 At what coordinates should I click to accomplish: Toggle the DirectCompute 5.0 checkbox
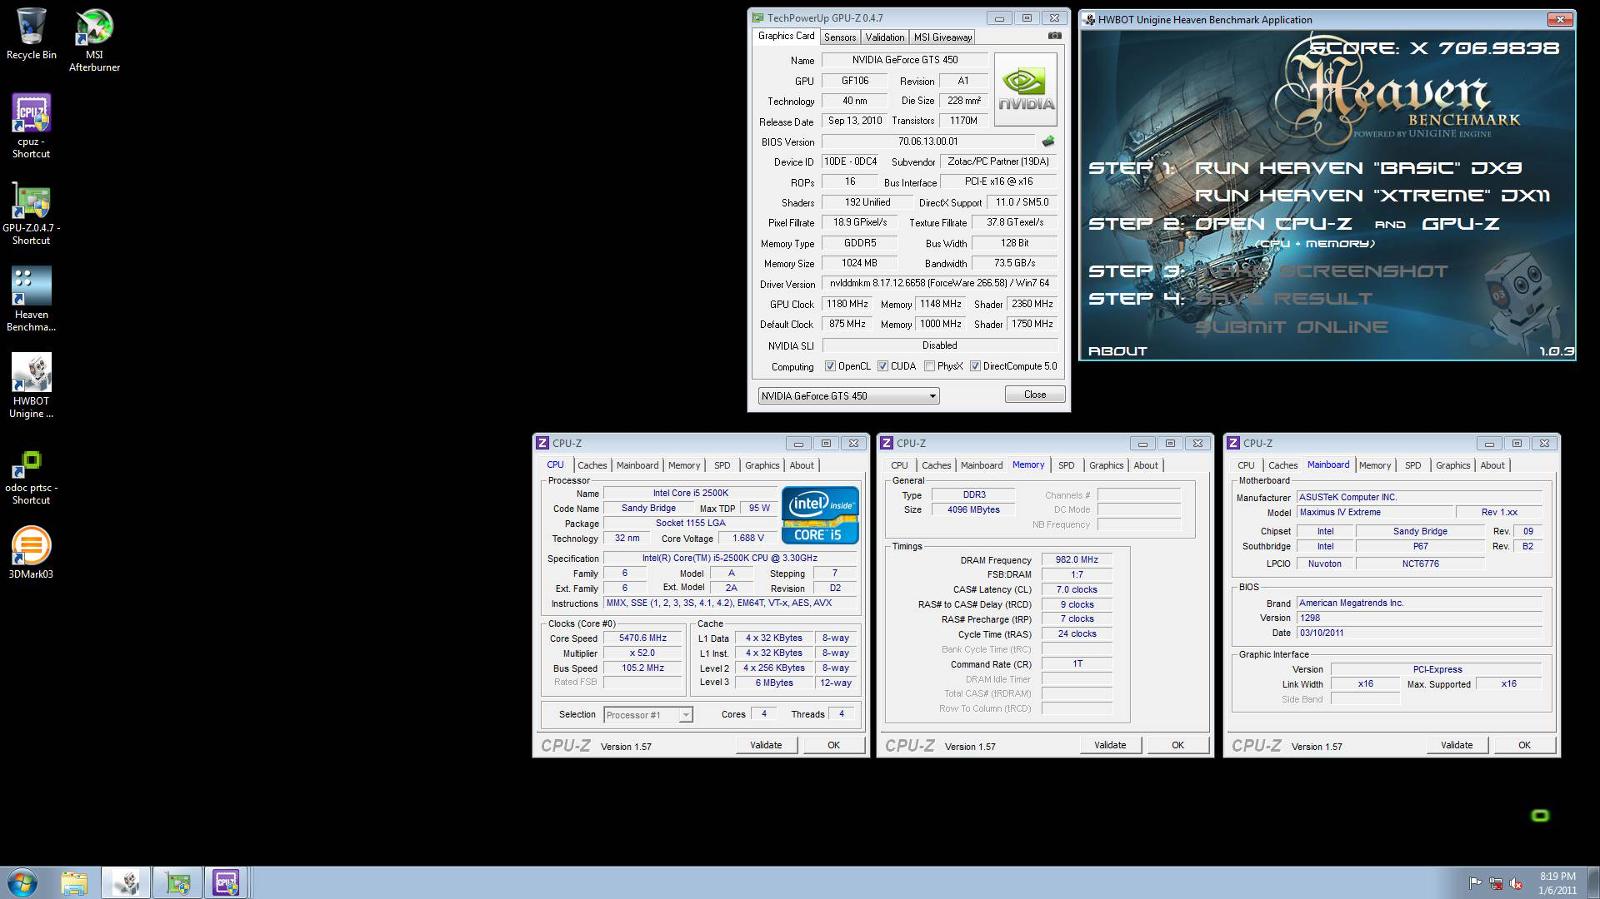(975, 366)
